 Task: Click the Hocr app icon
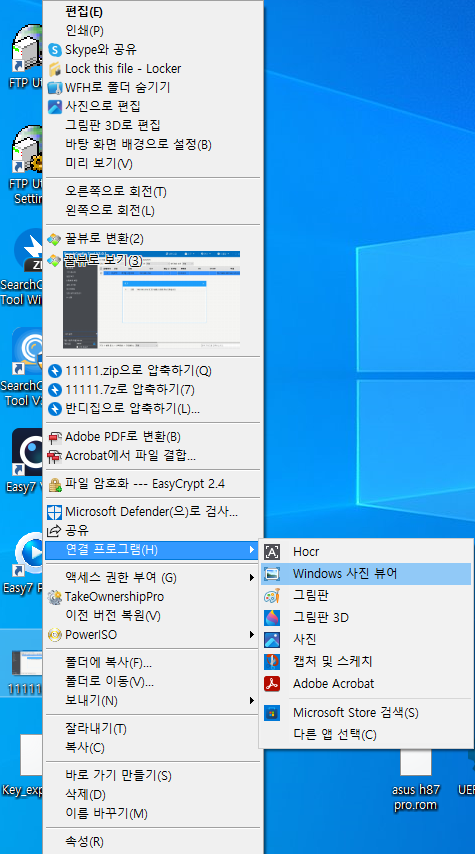coord(272,552)
